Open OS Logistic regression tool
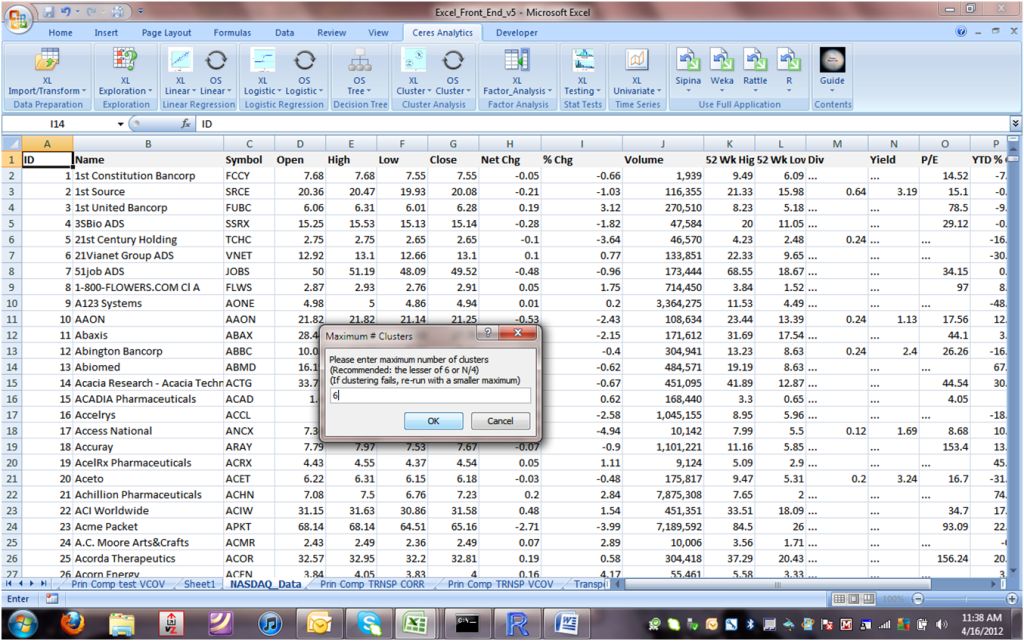1024x641 pixels. pos(304,70)
